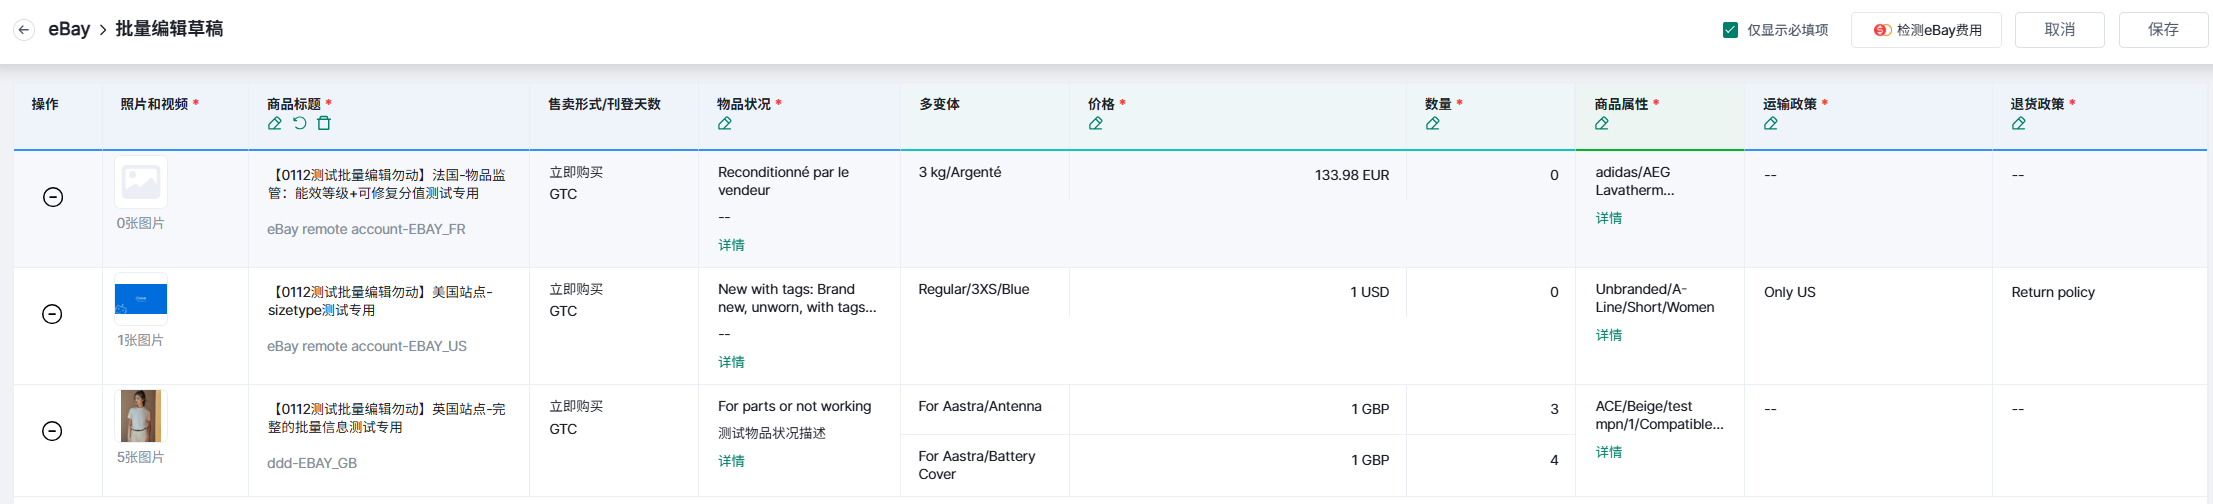2213x504 pixels.
Task: Click 检测eBay费用 button
Action: pyautogui.click(x=1926, y=30)
